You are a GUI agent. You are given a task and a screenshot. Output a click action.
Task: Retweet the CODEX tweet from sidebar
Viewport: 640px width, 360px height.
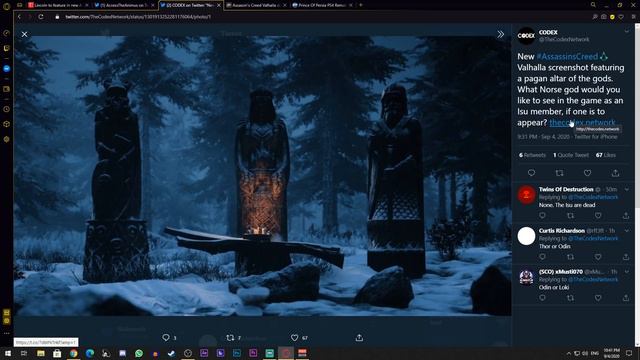[x=560, y=173]
